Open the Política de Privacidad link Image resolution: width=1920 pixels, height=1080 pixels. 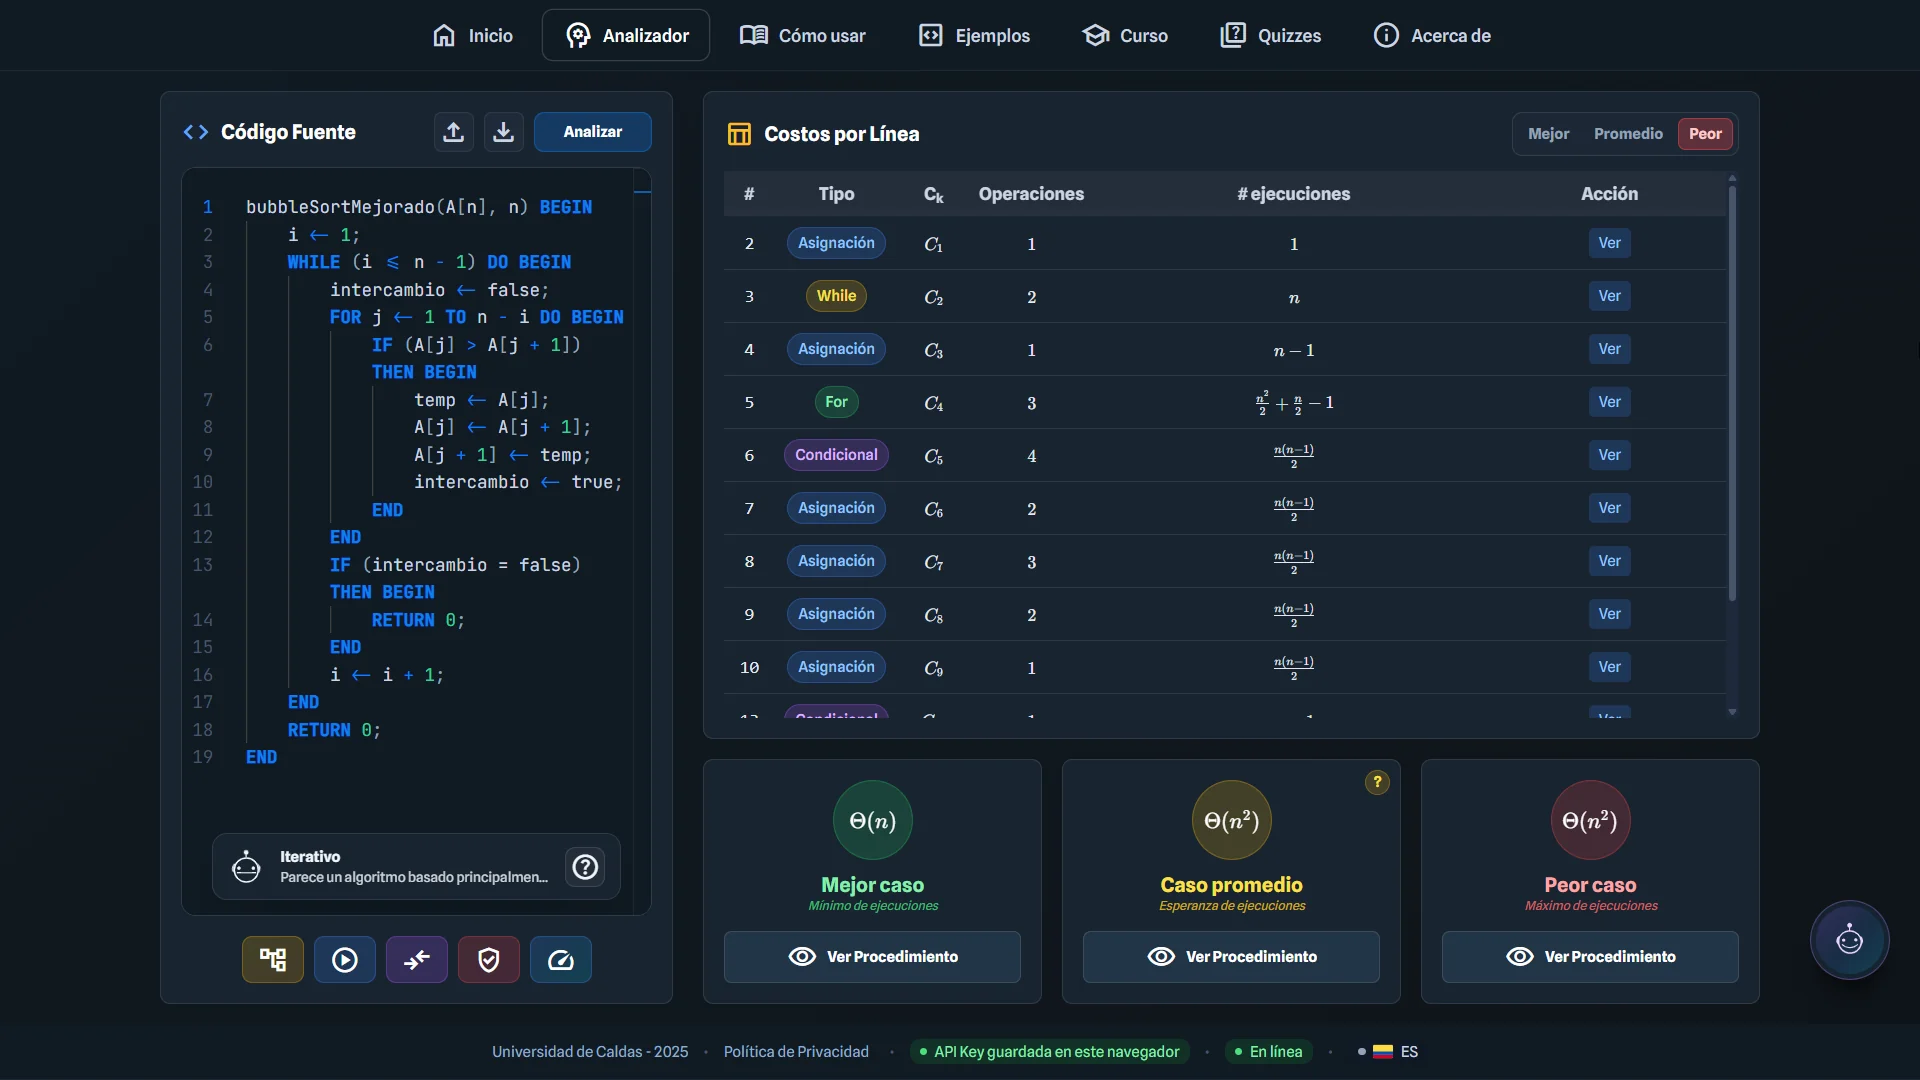[x=796, y=1052]
